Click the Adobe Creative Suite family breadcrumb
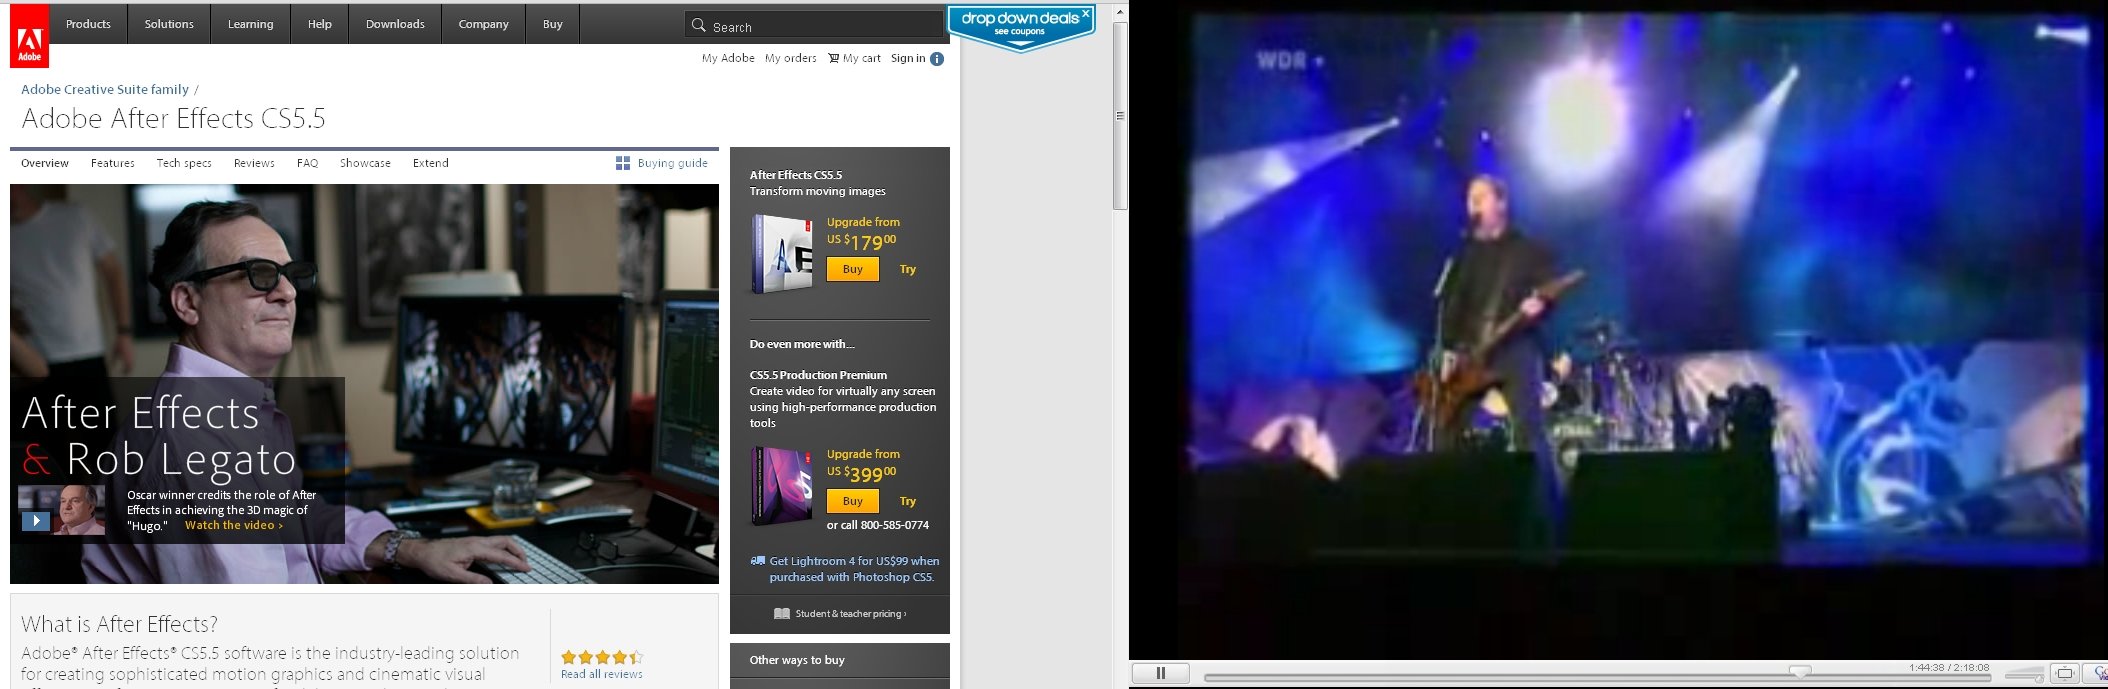The image size is (2108, 689). (105, 89)
